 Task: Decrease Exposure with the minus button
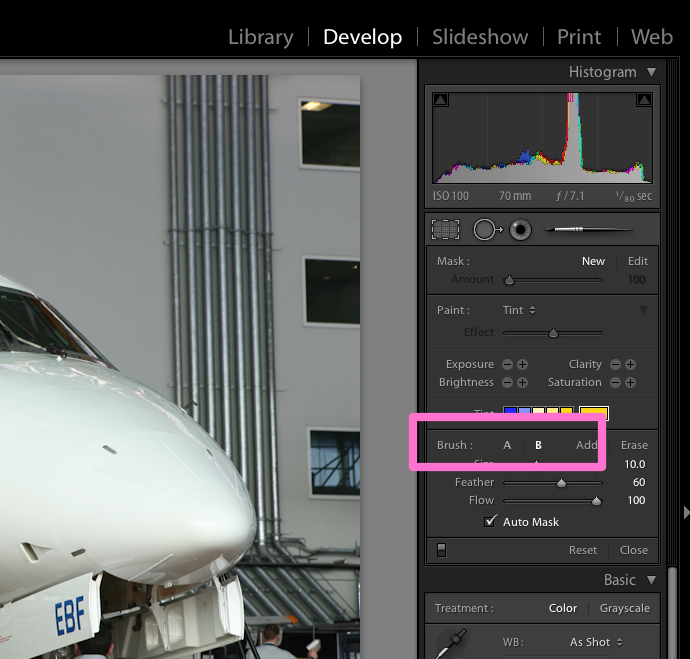[507, 364]
